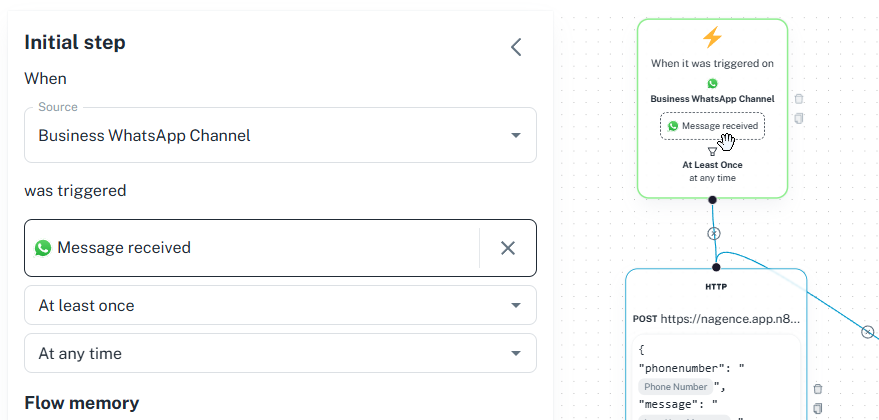Duplicate the HTTP node using its copy icon
Viewport: 879px width, 420px height.
(x=818, y=408)
